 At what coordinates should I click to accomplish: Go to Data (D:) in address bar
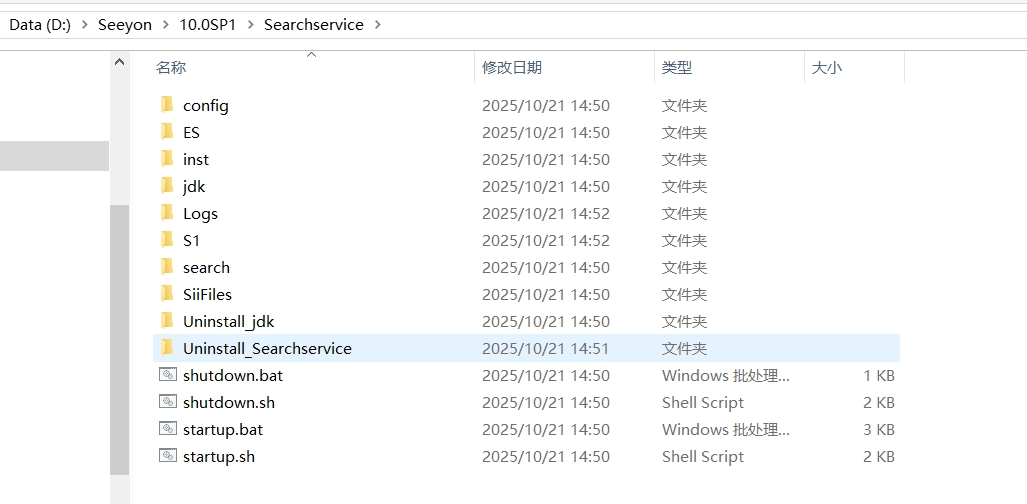point(40,25)
